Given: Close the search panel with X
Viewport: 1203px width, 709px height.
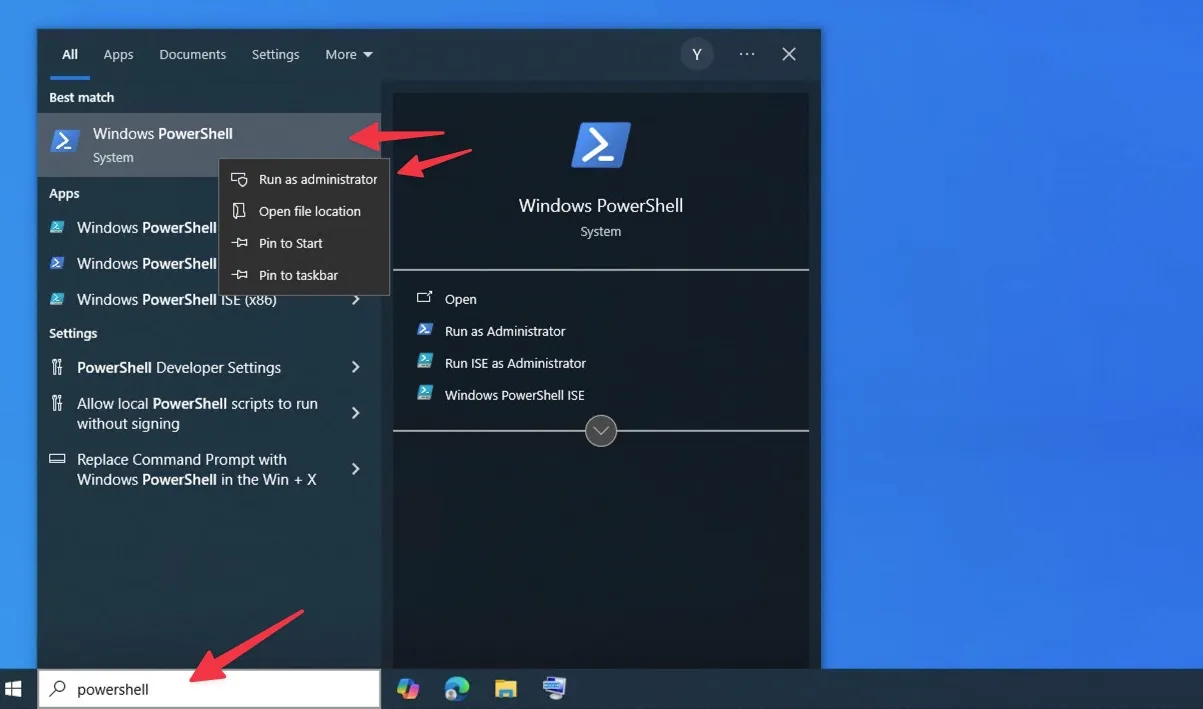Looking at the screenshot, I should pyautogui.click(x=789, y=55).
